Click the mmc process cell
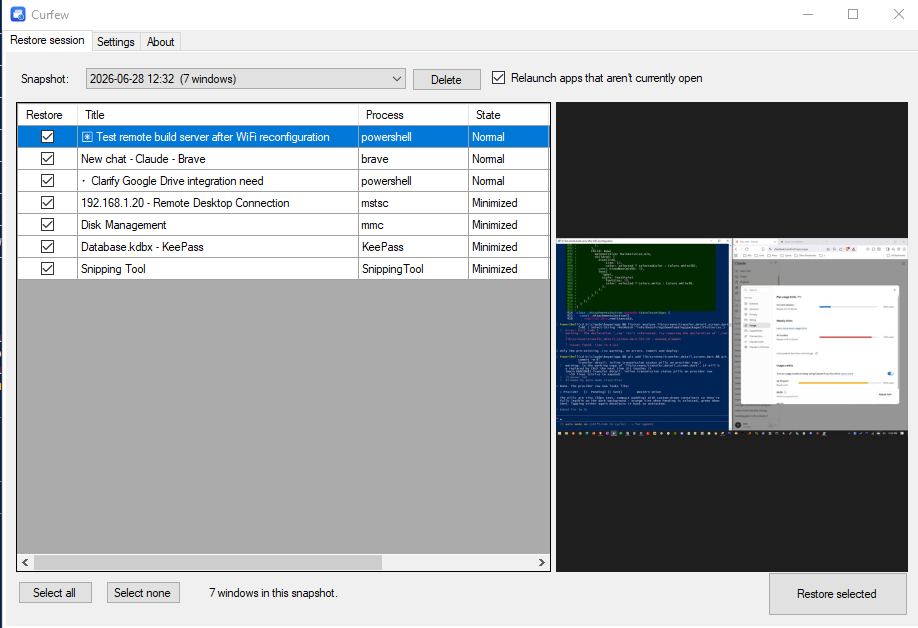This screenshot has width=918, height=628. (x=413, y=225)
